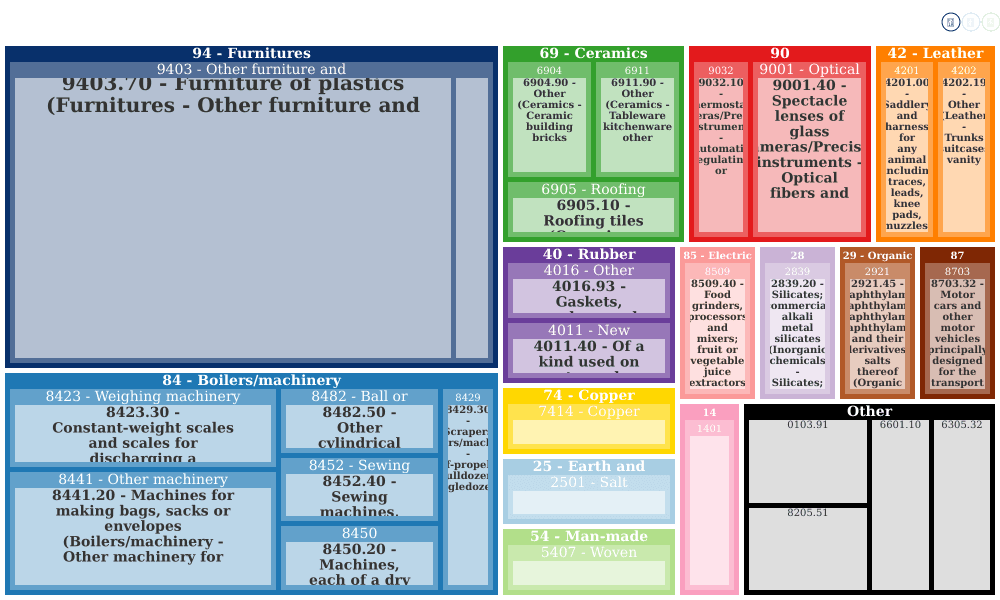
Task: Click the faded light blue circular icon
Action: point(970,22)
